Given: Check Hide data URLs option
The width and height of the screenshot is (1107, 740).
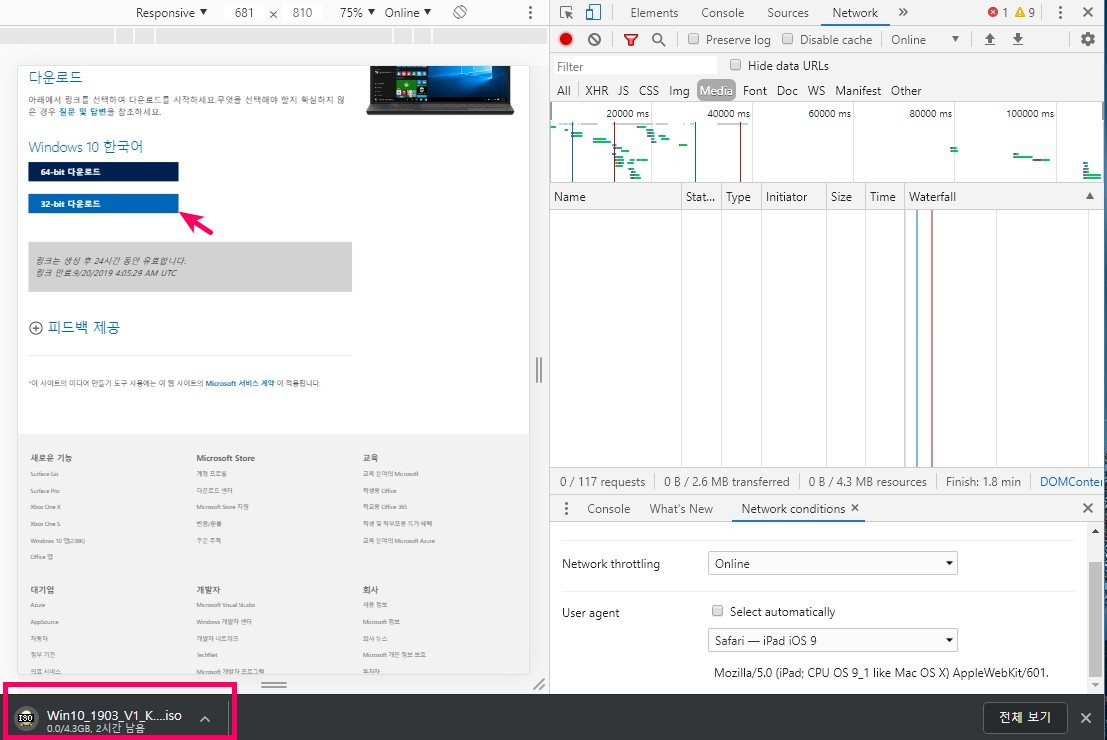Looking at the screenshot, I should point(736,65).
